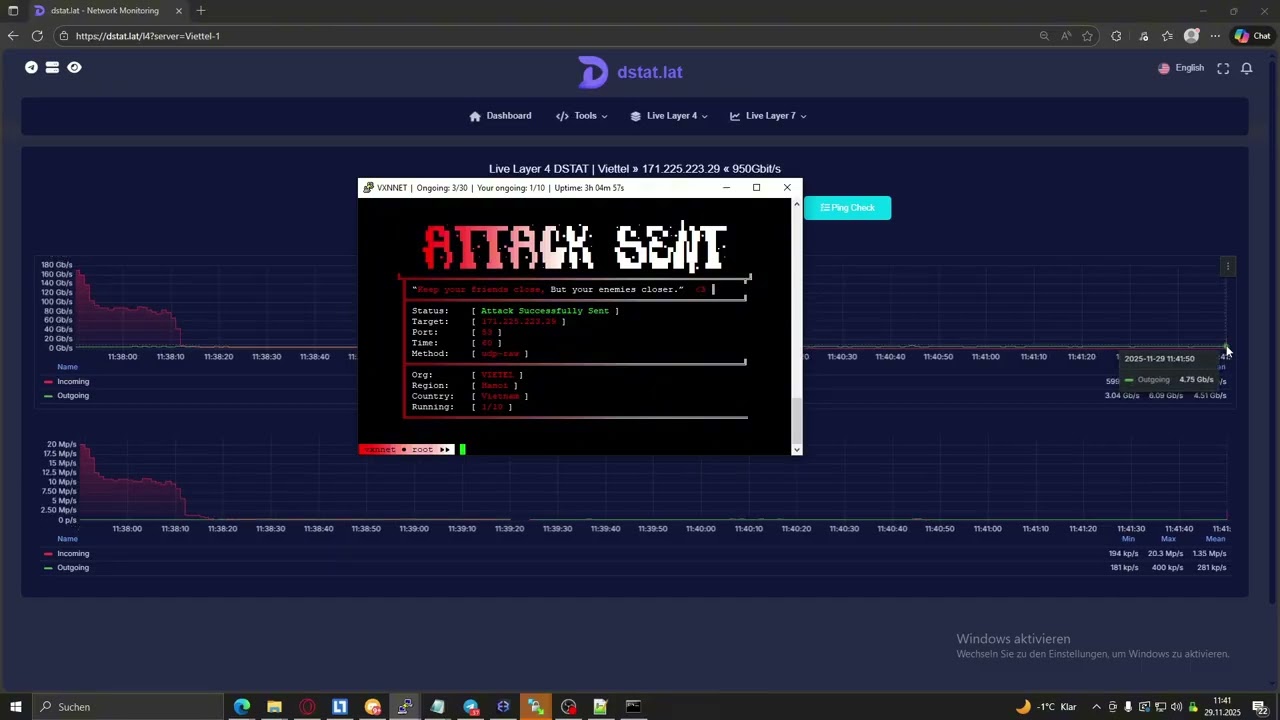Screen dimensions: 1280x720
Task: Focus the terminal prompt cursor in VXNNET
Action: (463, 450)
